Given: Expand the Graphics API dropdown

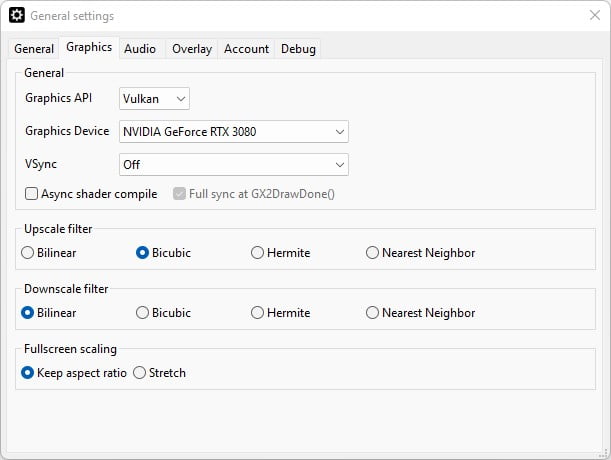Looking at the screenshot, I should click(154, 99).
